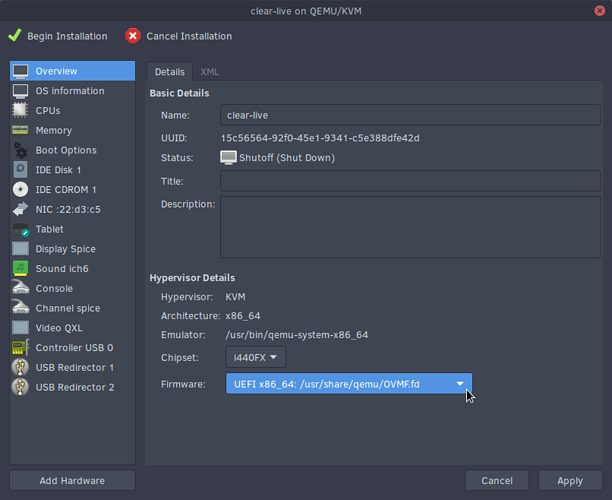This screenshot has width=612, height=500.
Task: Open the Console serial port icon
Action: 20,288
